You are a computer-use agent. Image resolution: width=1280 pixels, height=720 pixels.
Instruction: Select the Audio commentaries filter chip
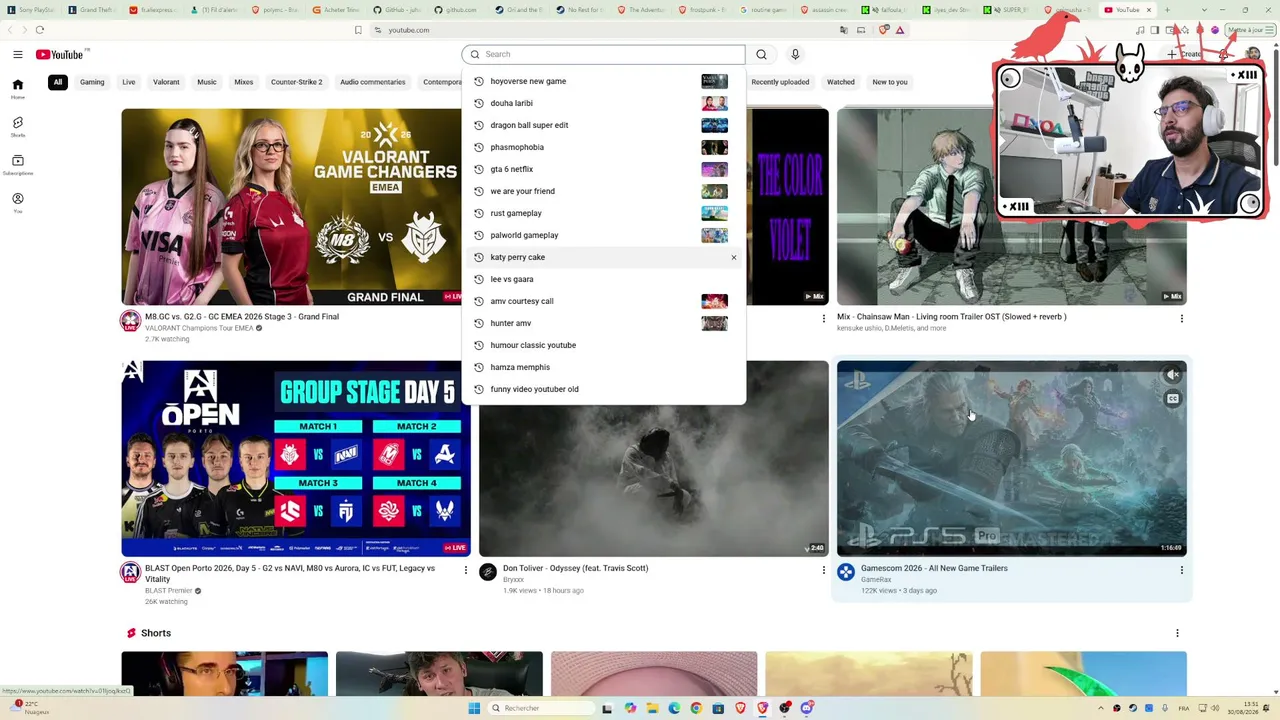pyautogui.click(x=372, y=82)
